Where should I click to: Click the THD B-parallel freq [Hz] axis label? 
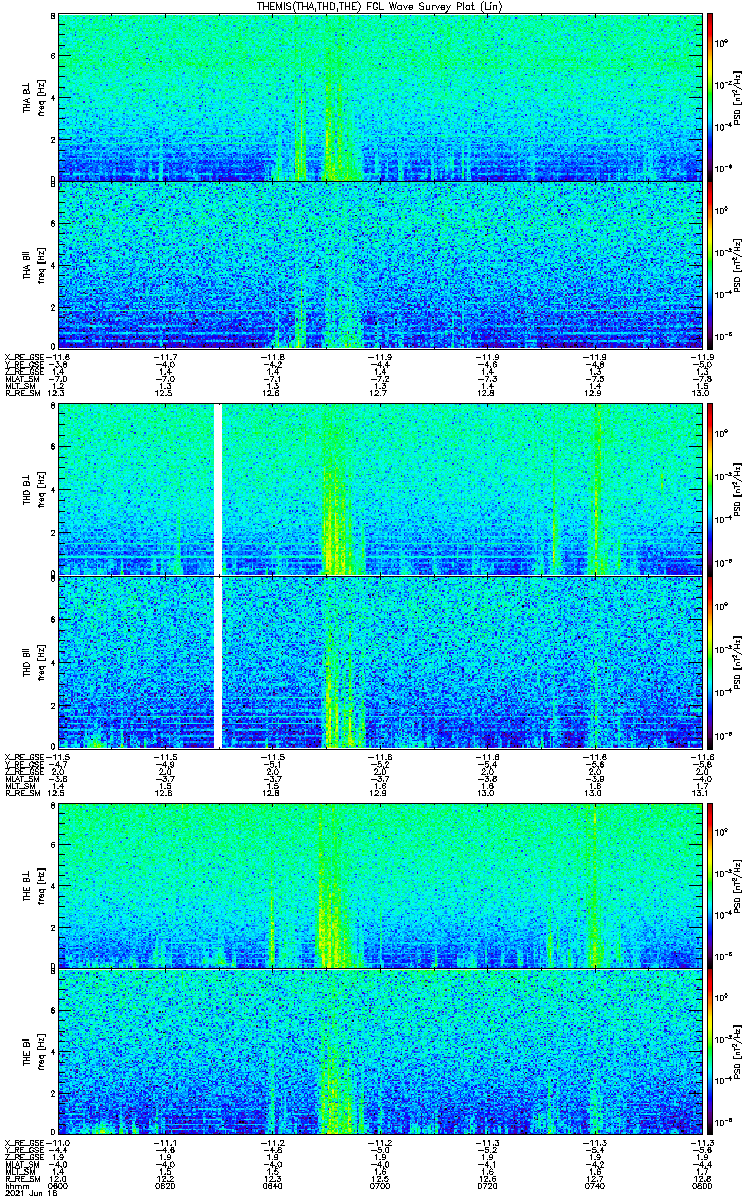click(41, 661)
